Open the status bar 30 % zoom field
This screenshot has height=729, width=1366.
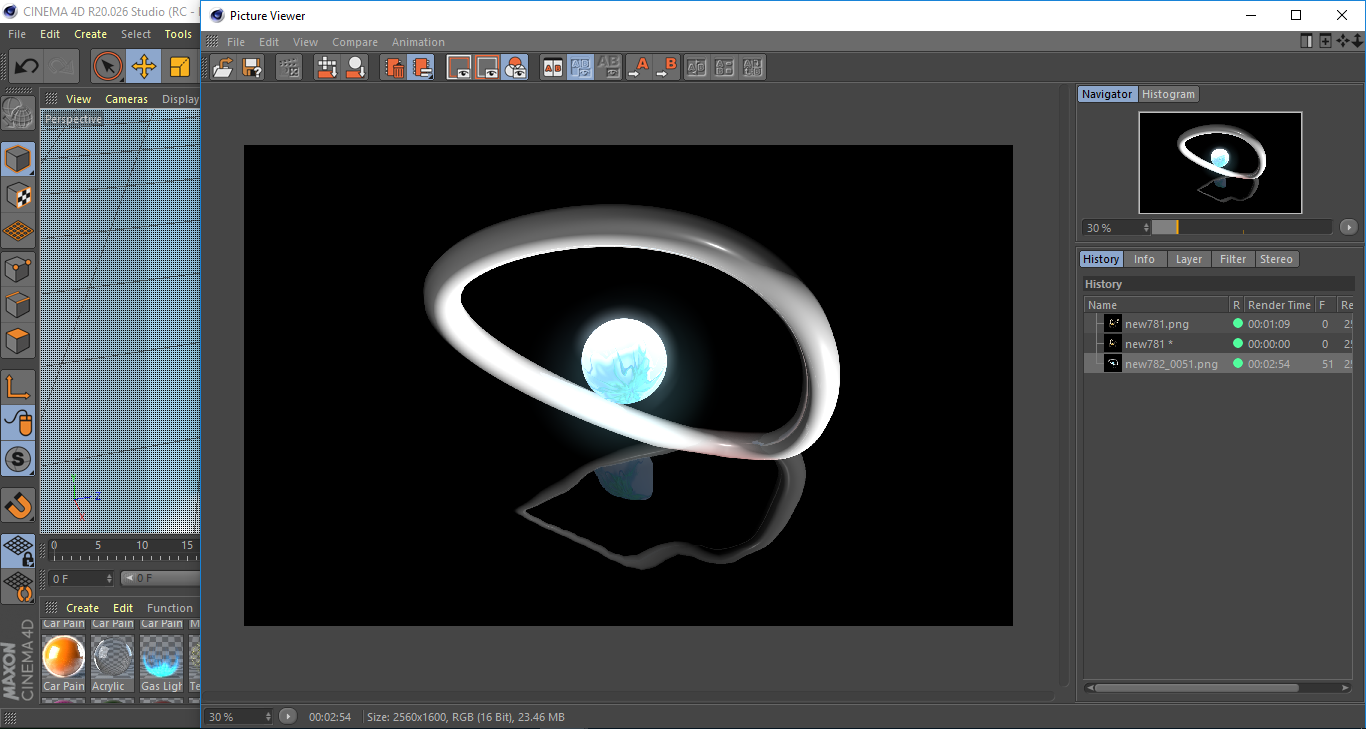tap(239, 717)
